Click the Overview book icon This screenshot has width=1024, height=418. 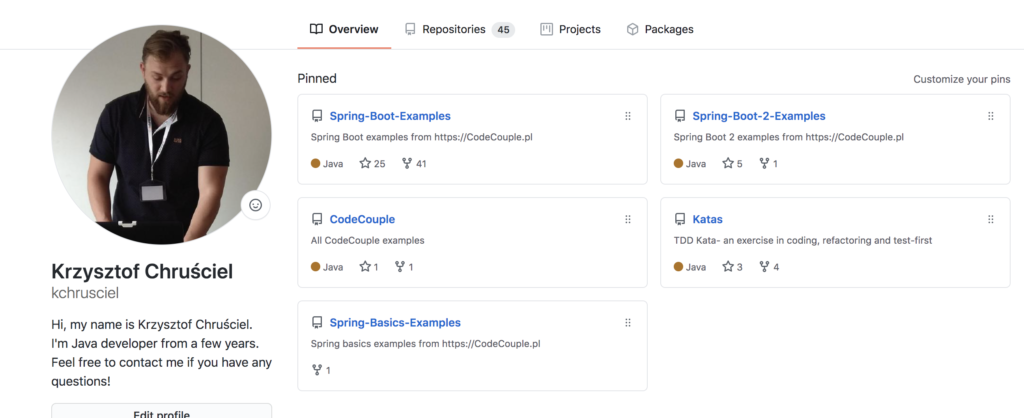pyautogui.click(x=316, y=29)
